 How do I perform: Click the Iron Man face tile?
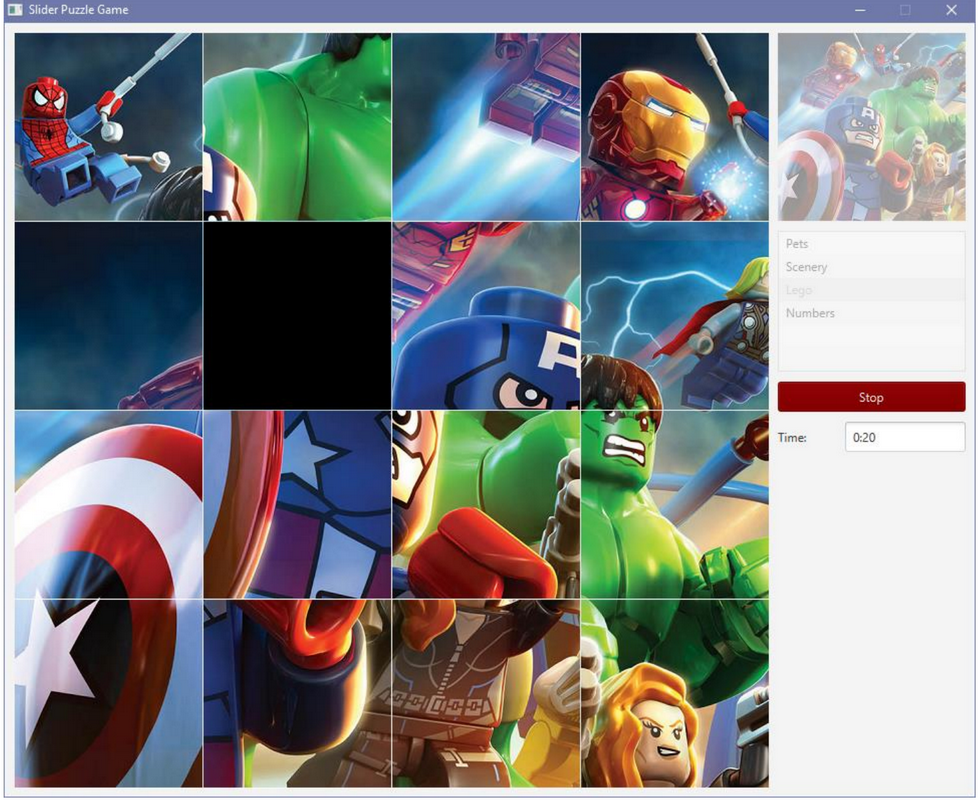point(675,125)
